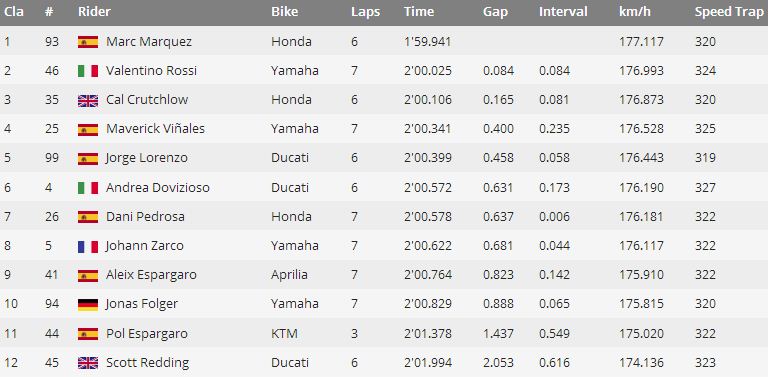Click the Italian flag beside Valentino Rossi
The image size is (768, 377).
pyautogui.click(x=88, y=71)
